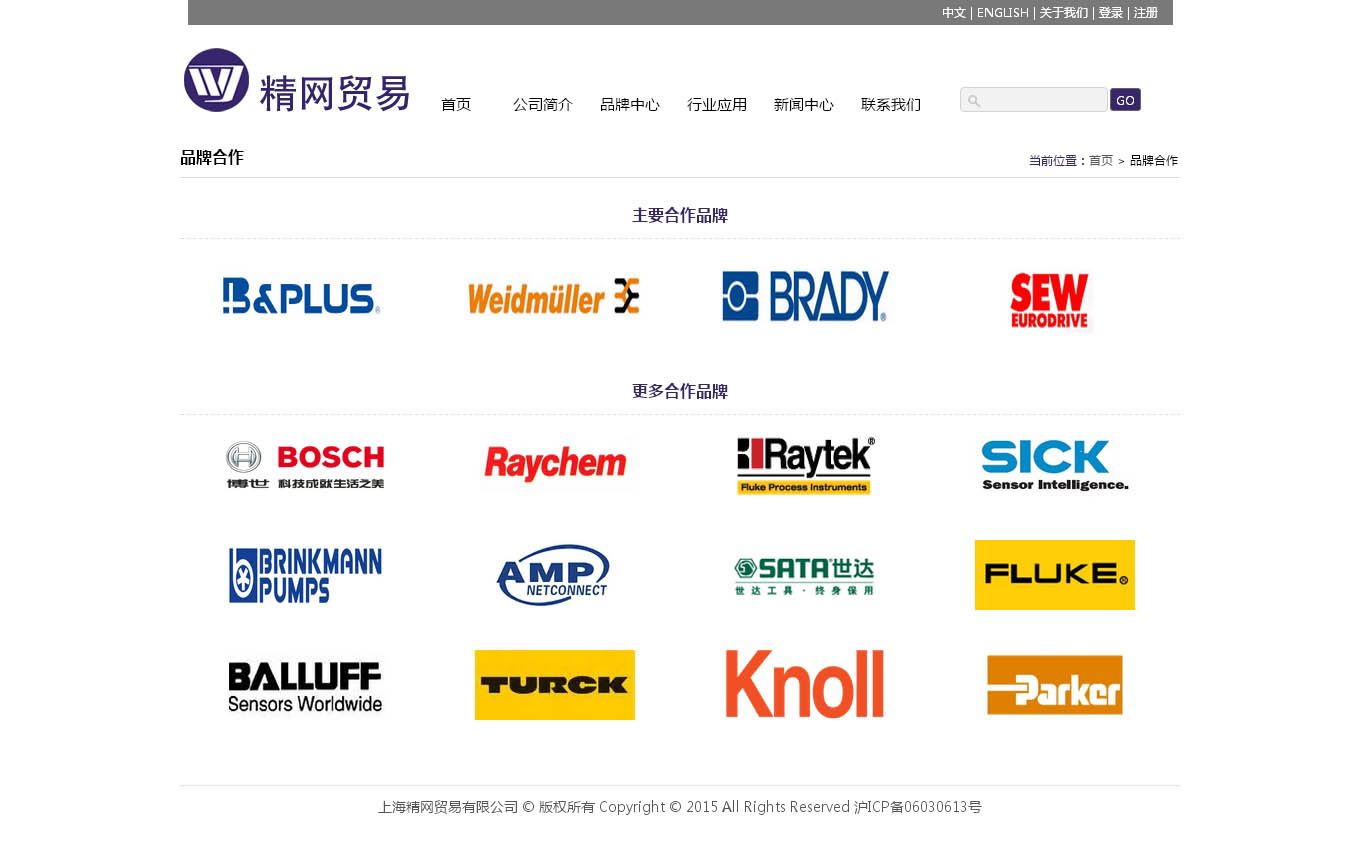Open the AMP Netconnect logo
Screen dimensions: 1360x841
click(553, 575)
